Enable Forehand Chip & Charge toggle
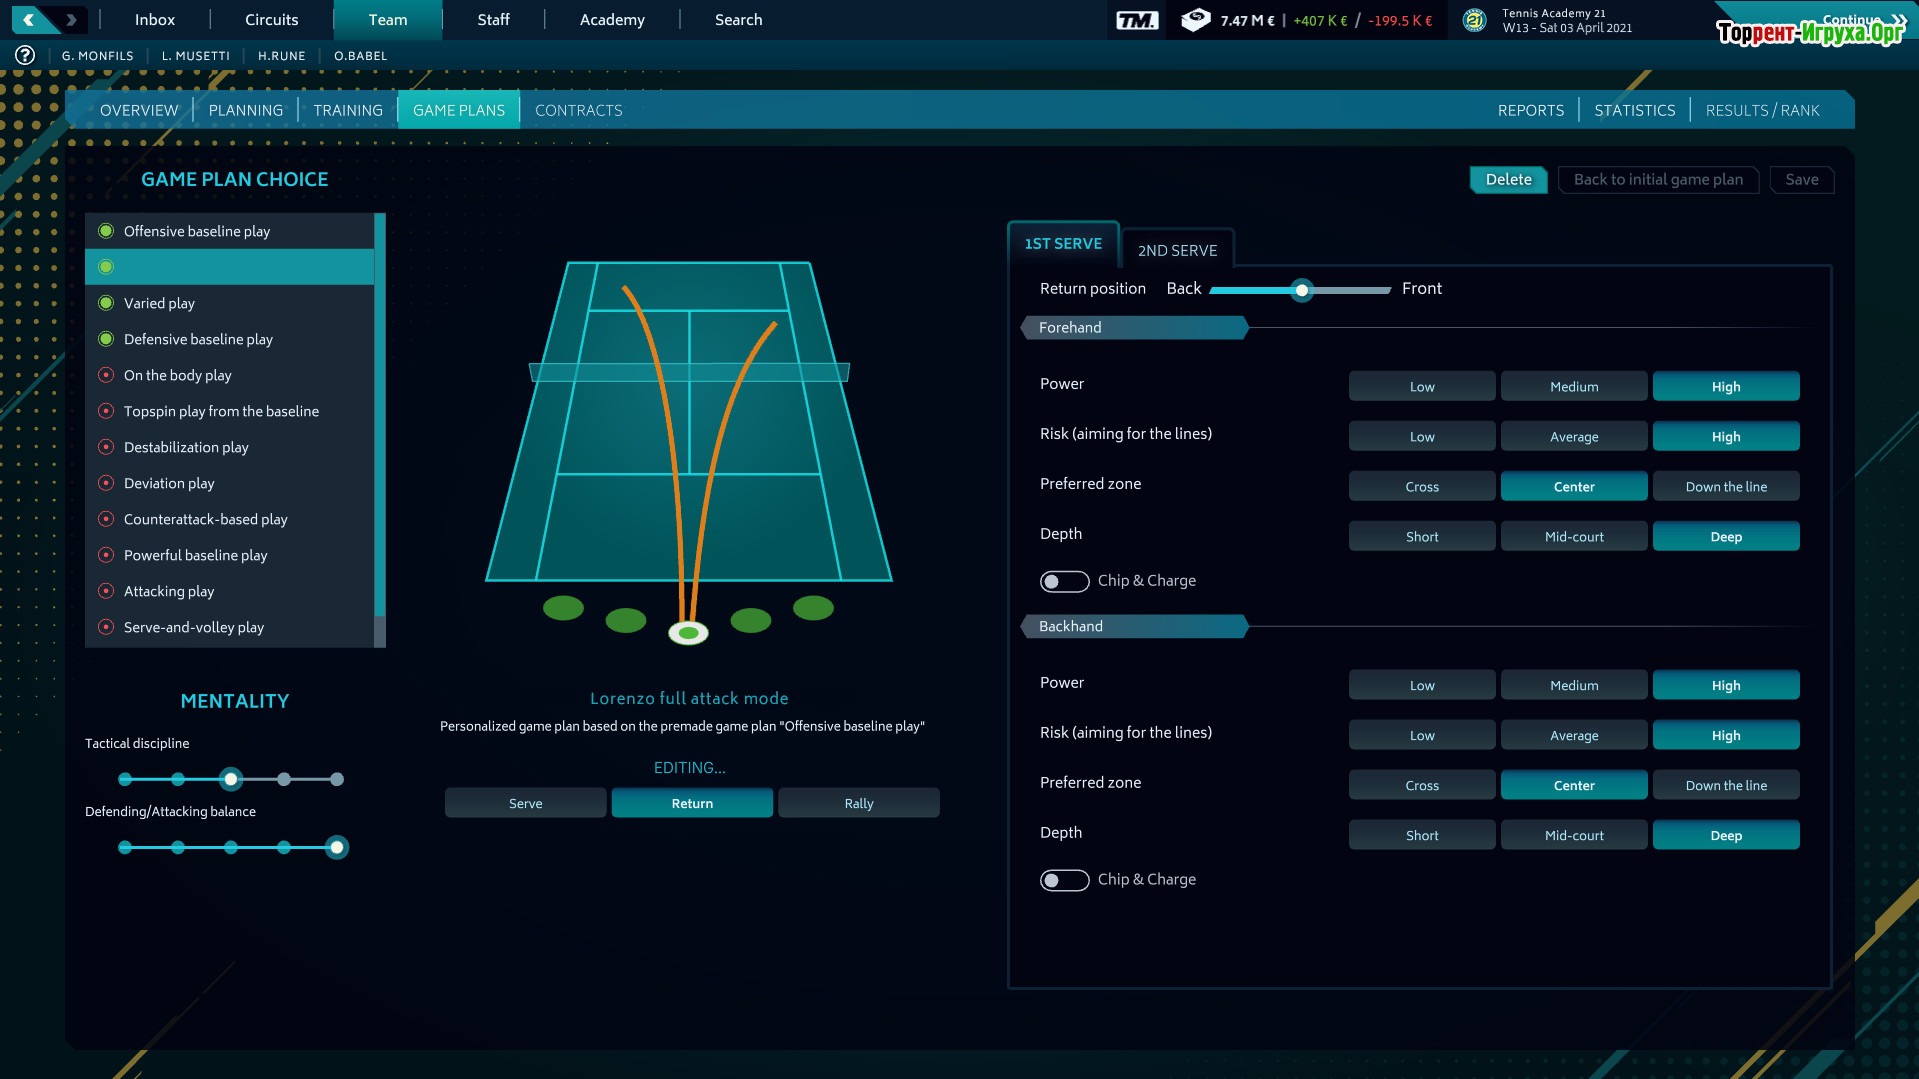This screenshot has height=1079, width=1919. 1064,581
